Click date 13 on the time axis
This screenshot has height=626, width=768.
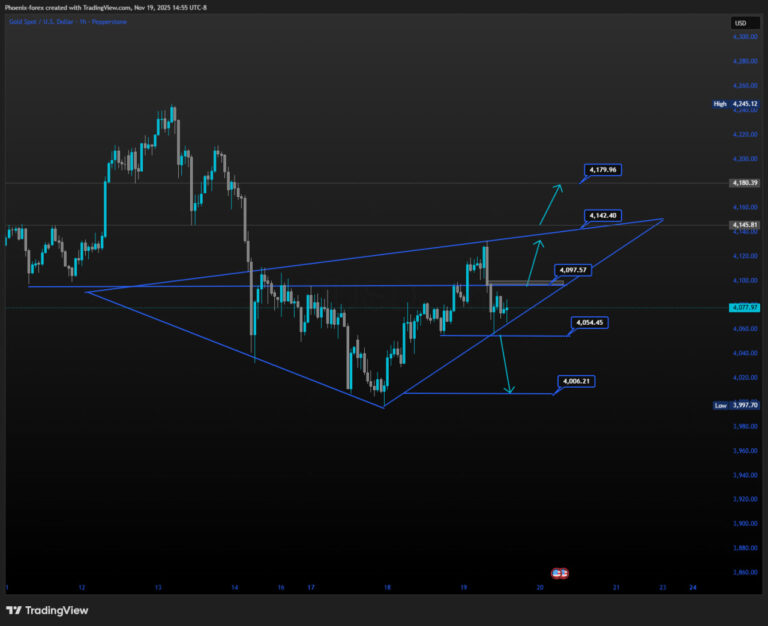(158, 588)
